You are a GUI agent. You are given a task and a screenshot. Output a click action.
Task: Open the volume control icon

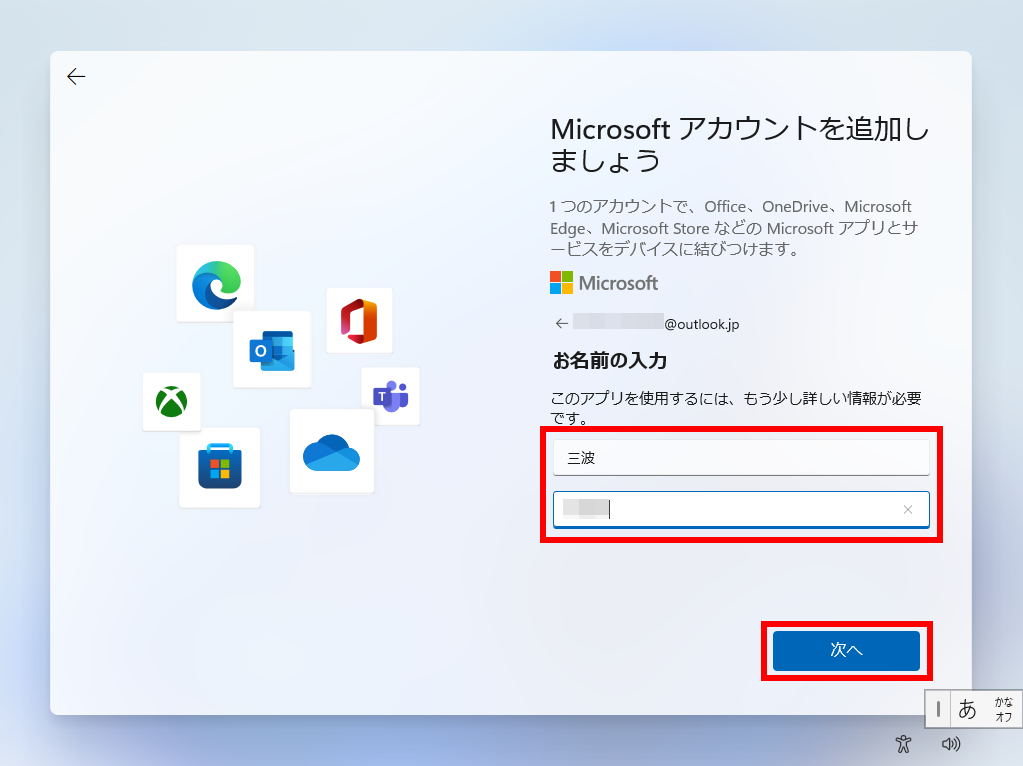(x=950, y=743)
